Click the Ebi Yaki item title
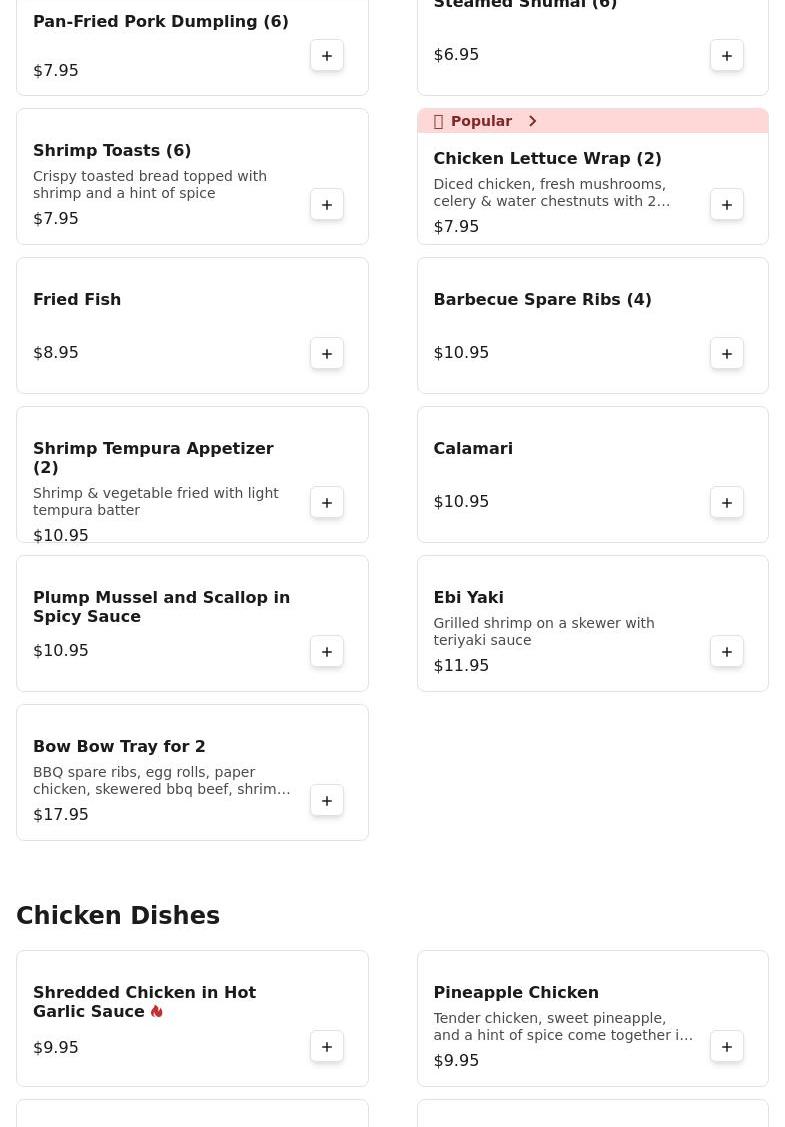The height and width of the screenshot is (1127, 785). click(468, 598)
